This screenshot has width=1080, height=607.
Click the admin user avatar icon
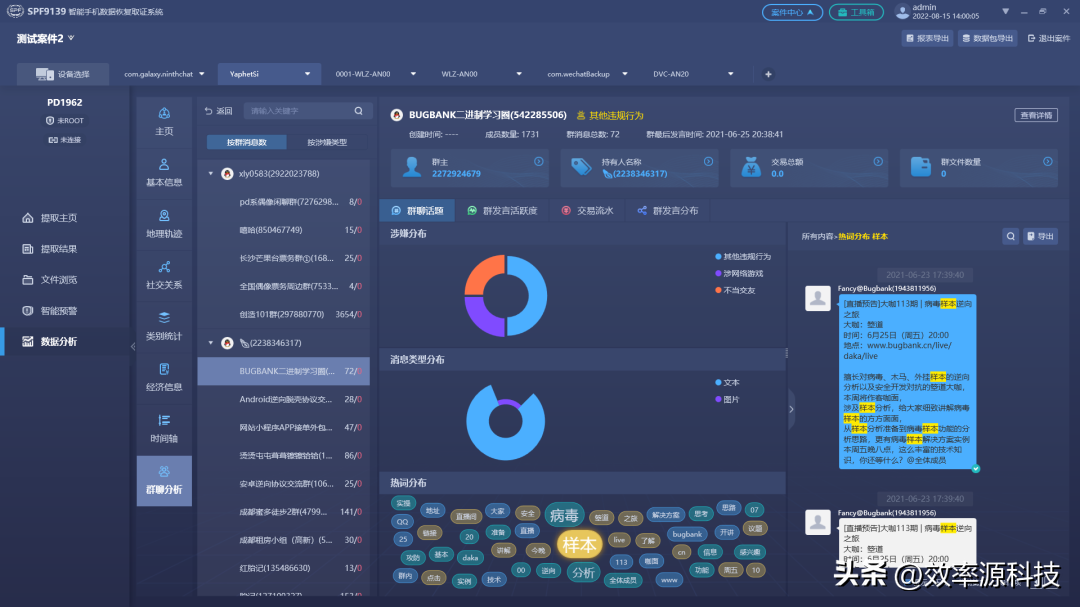coord(902,12)
